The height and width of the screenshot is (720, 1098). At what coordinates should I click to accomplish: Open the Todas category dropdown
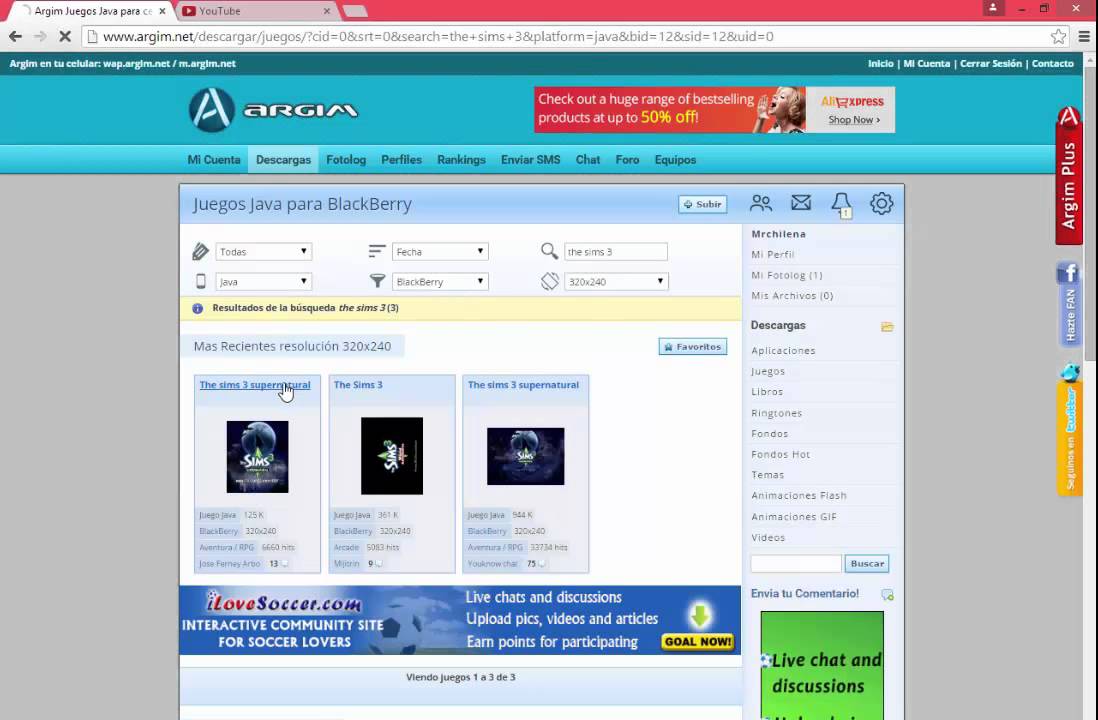point(263,251)
